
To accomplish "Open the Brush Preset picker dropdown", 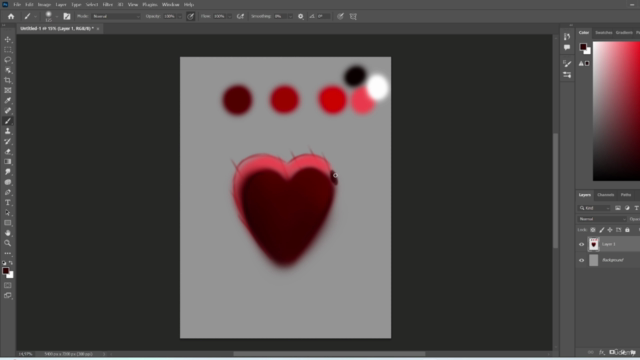I will tap(57, 17).
